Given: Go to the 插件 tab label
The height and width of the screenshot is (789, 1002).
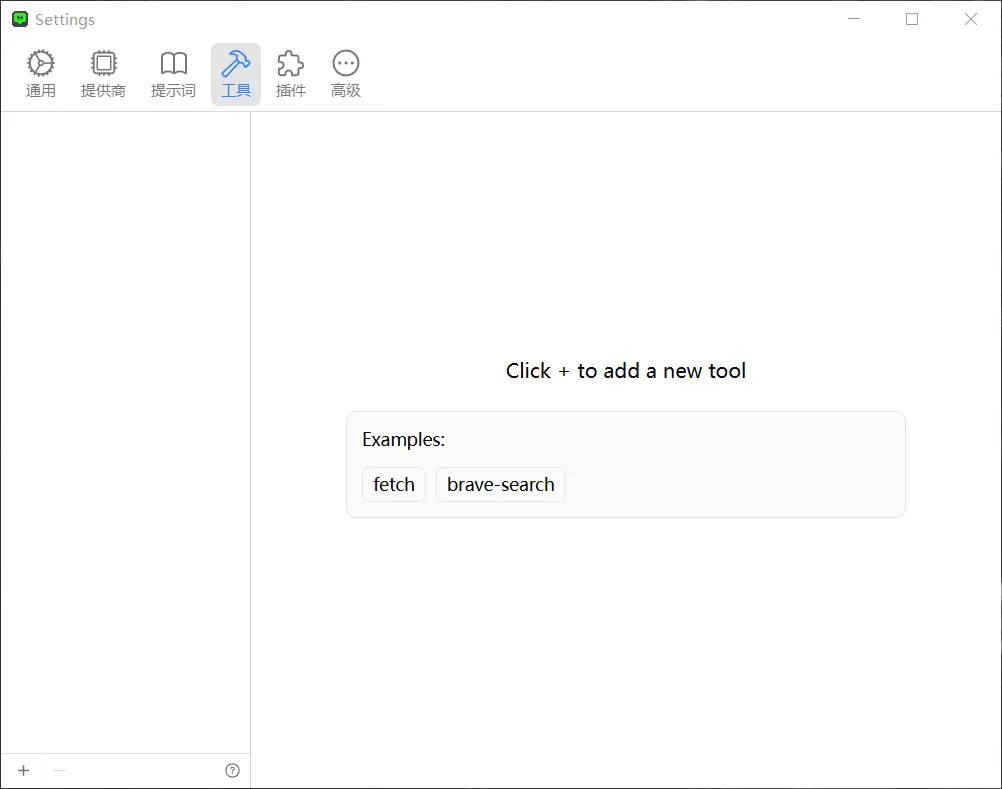Looking at the screenshot, I should pyautogui.click(x=290, y=91).
